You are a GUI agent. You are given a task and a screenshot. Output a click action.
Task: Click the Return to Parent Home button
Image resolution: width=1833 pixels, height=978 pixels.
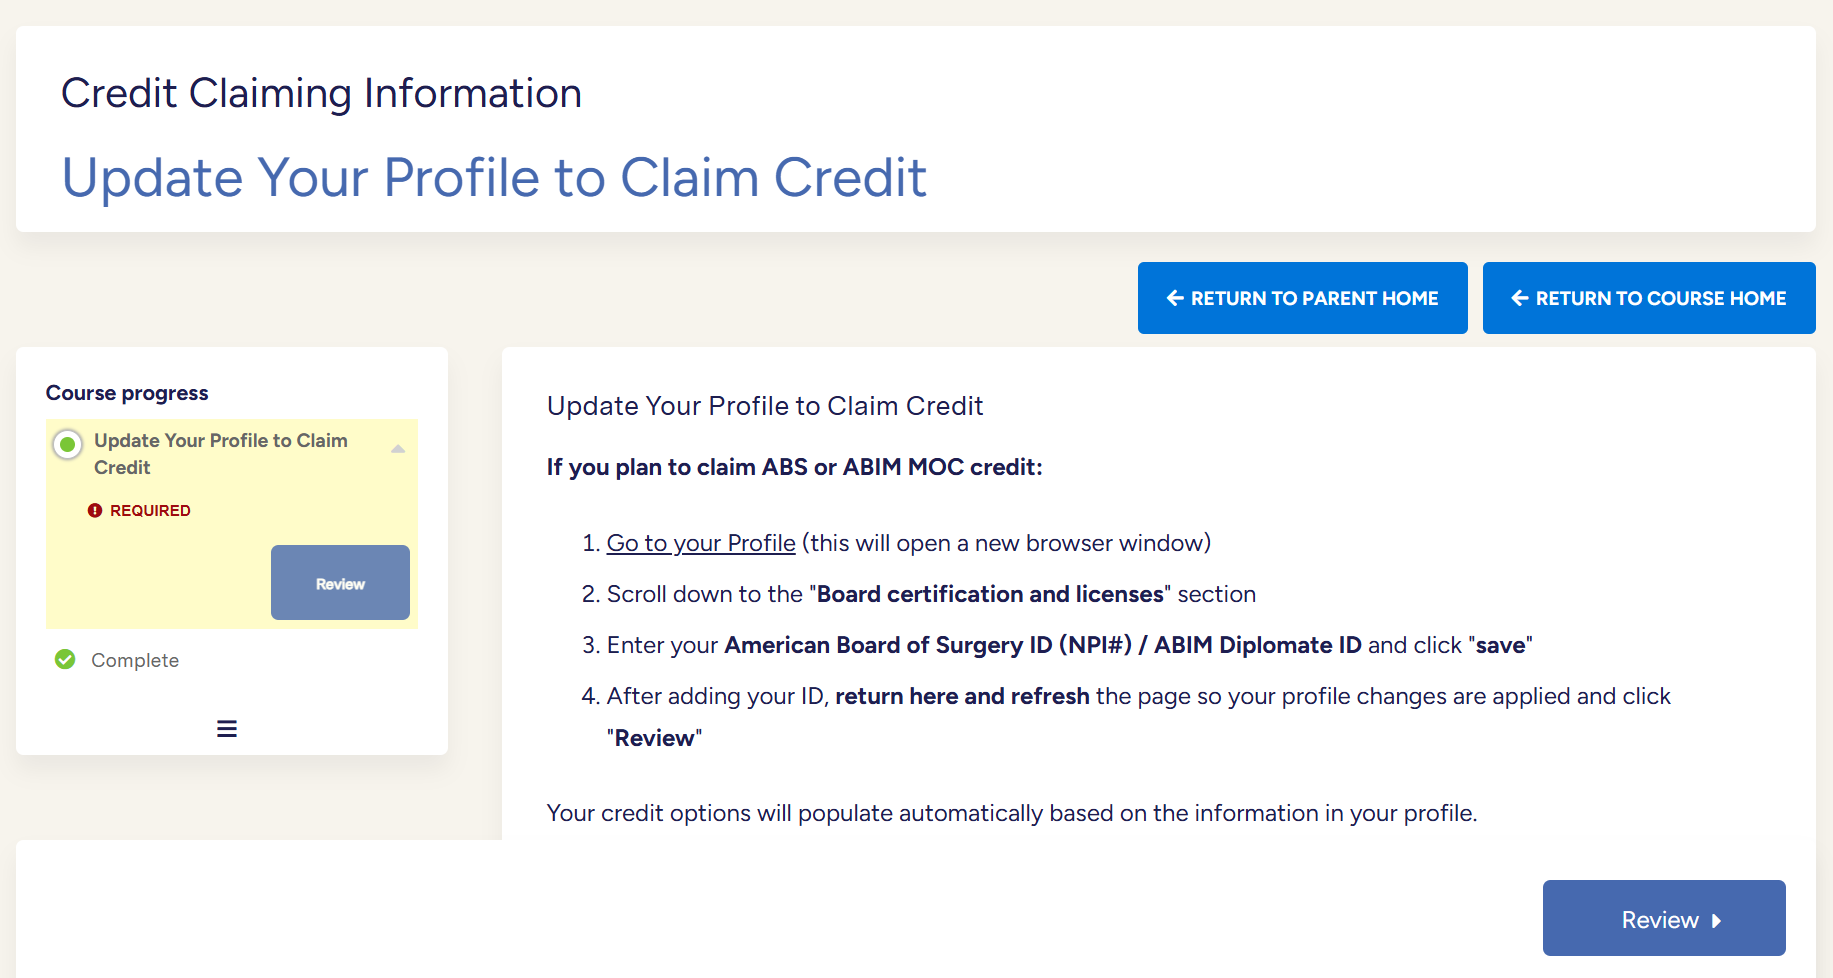[1302, 298]
